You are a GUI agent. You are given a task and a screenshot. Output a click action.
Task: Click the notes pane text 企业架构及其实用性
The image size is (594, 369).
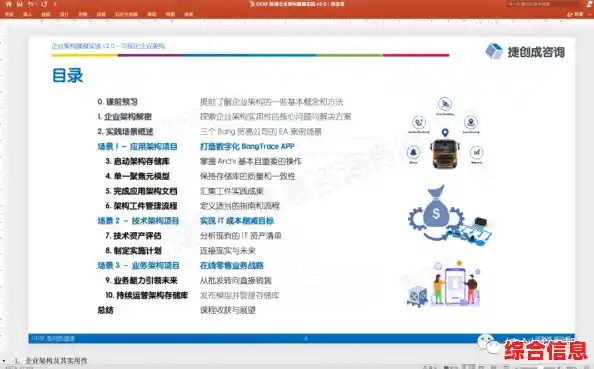56,360
